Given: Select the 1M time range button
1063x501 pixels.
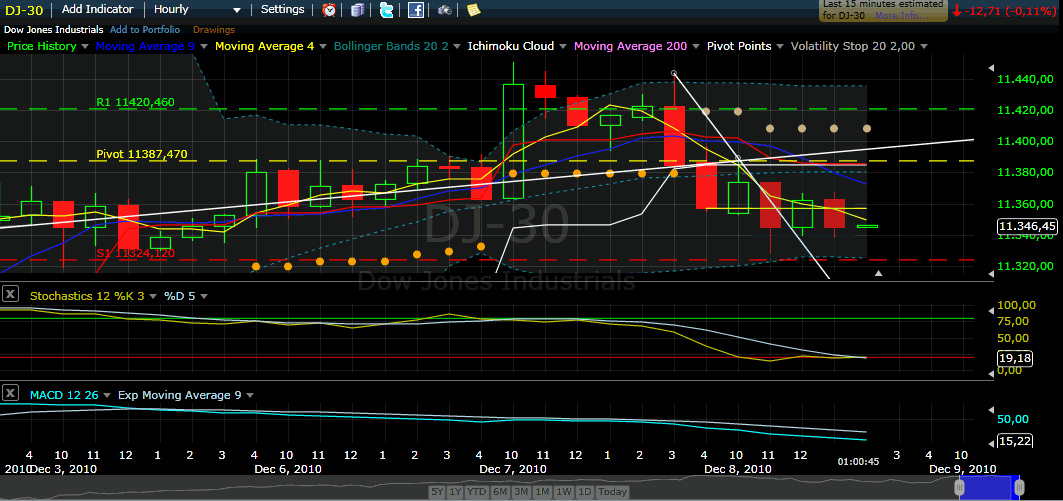Looking at the screenshot, I should pyautogui.click(x=542, y=492).
